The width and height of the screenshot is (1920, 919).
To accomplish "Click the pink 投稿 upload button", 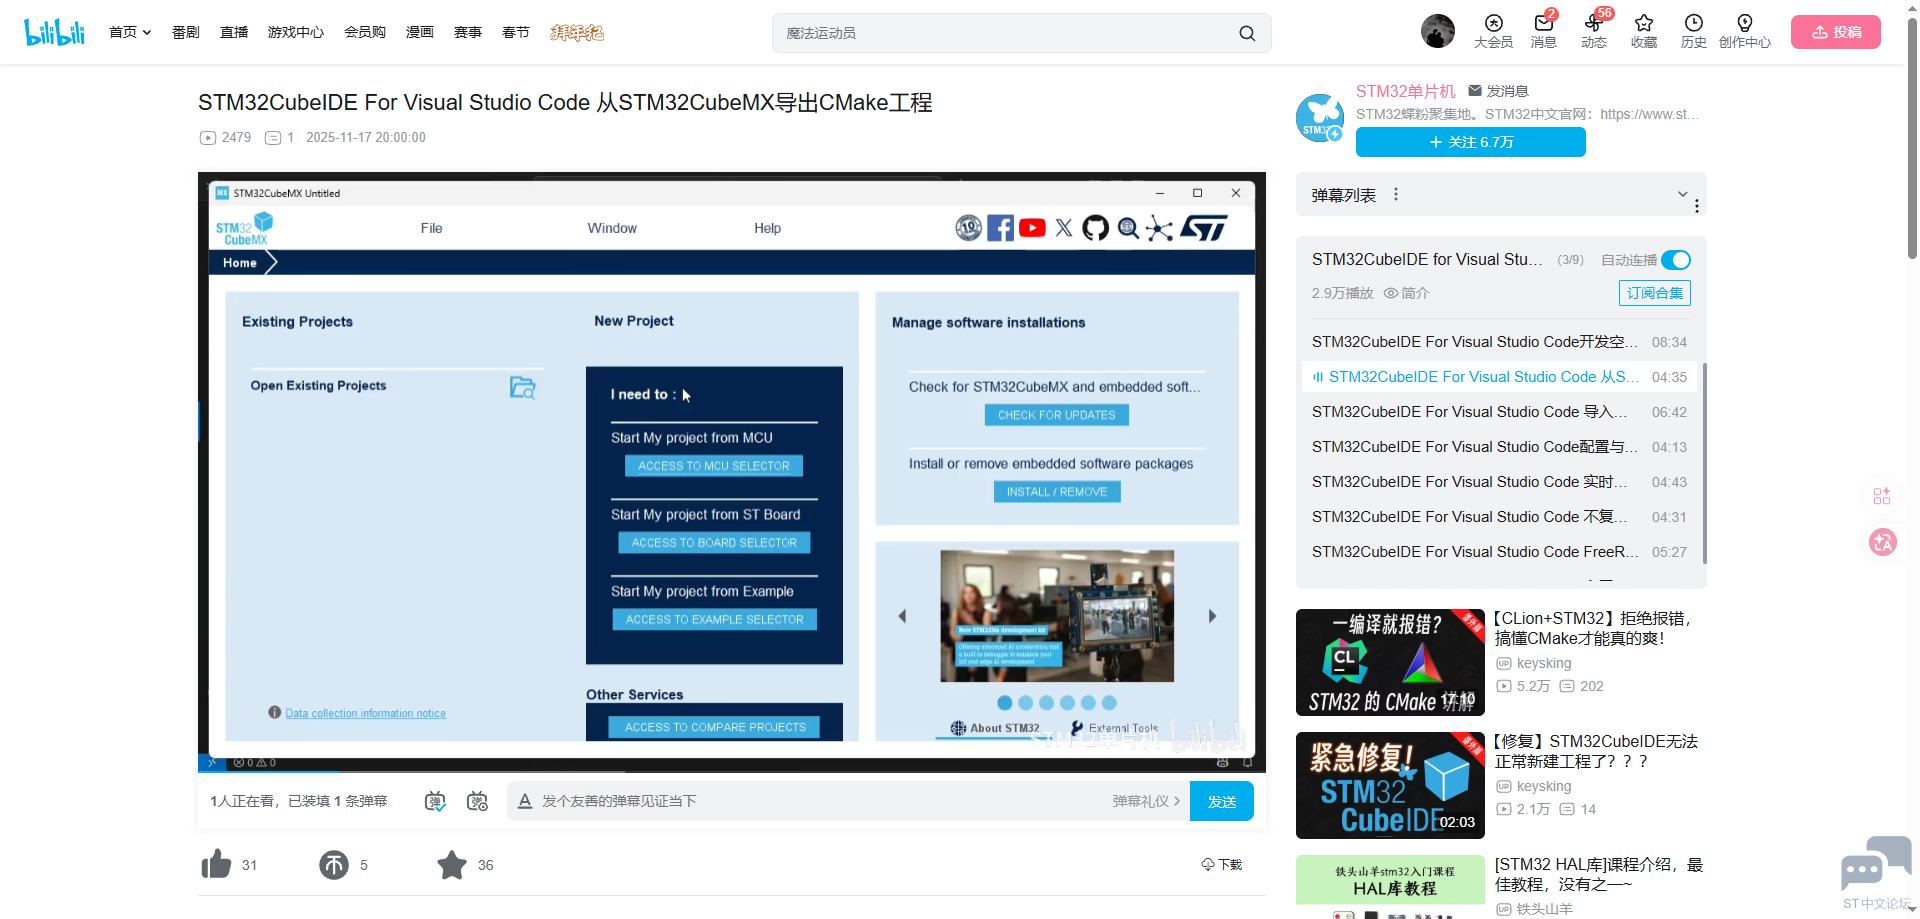I will pos(1836,32).
